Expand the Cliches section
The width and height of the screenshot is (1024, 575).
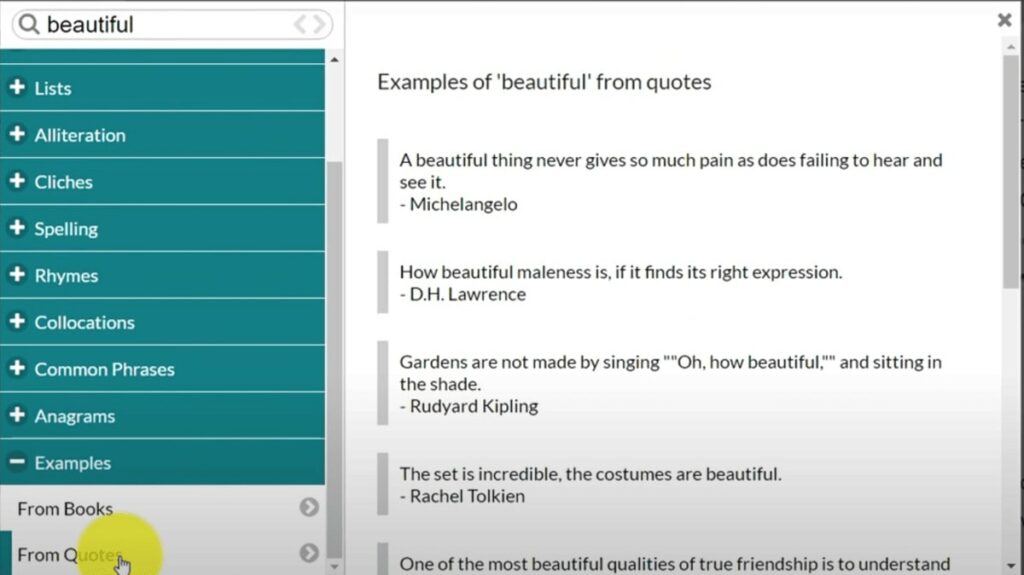coord(162,182)
